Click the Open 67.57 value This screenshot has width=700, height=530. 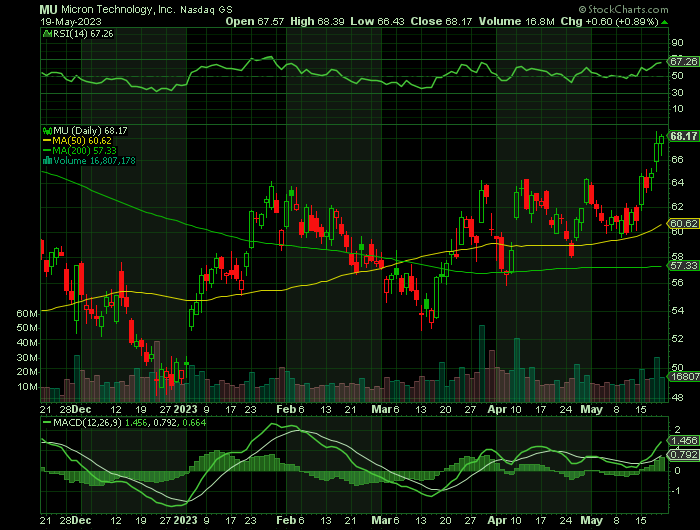pyautogui.click(x=254, y=21)
